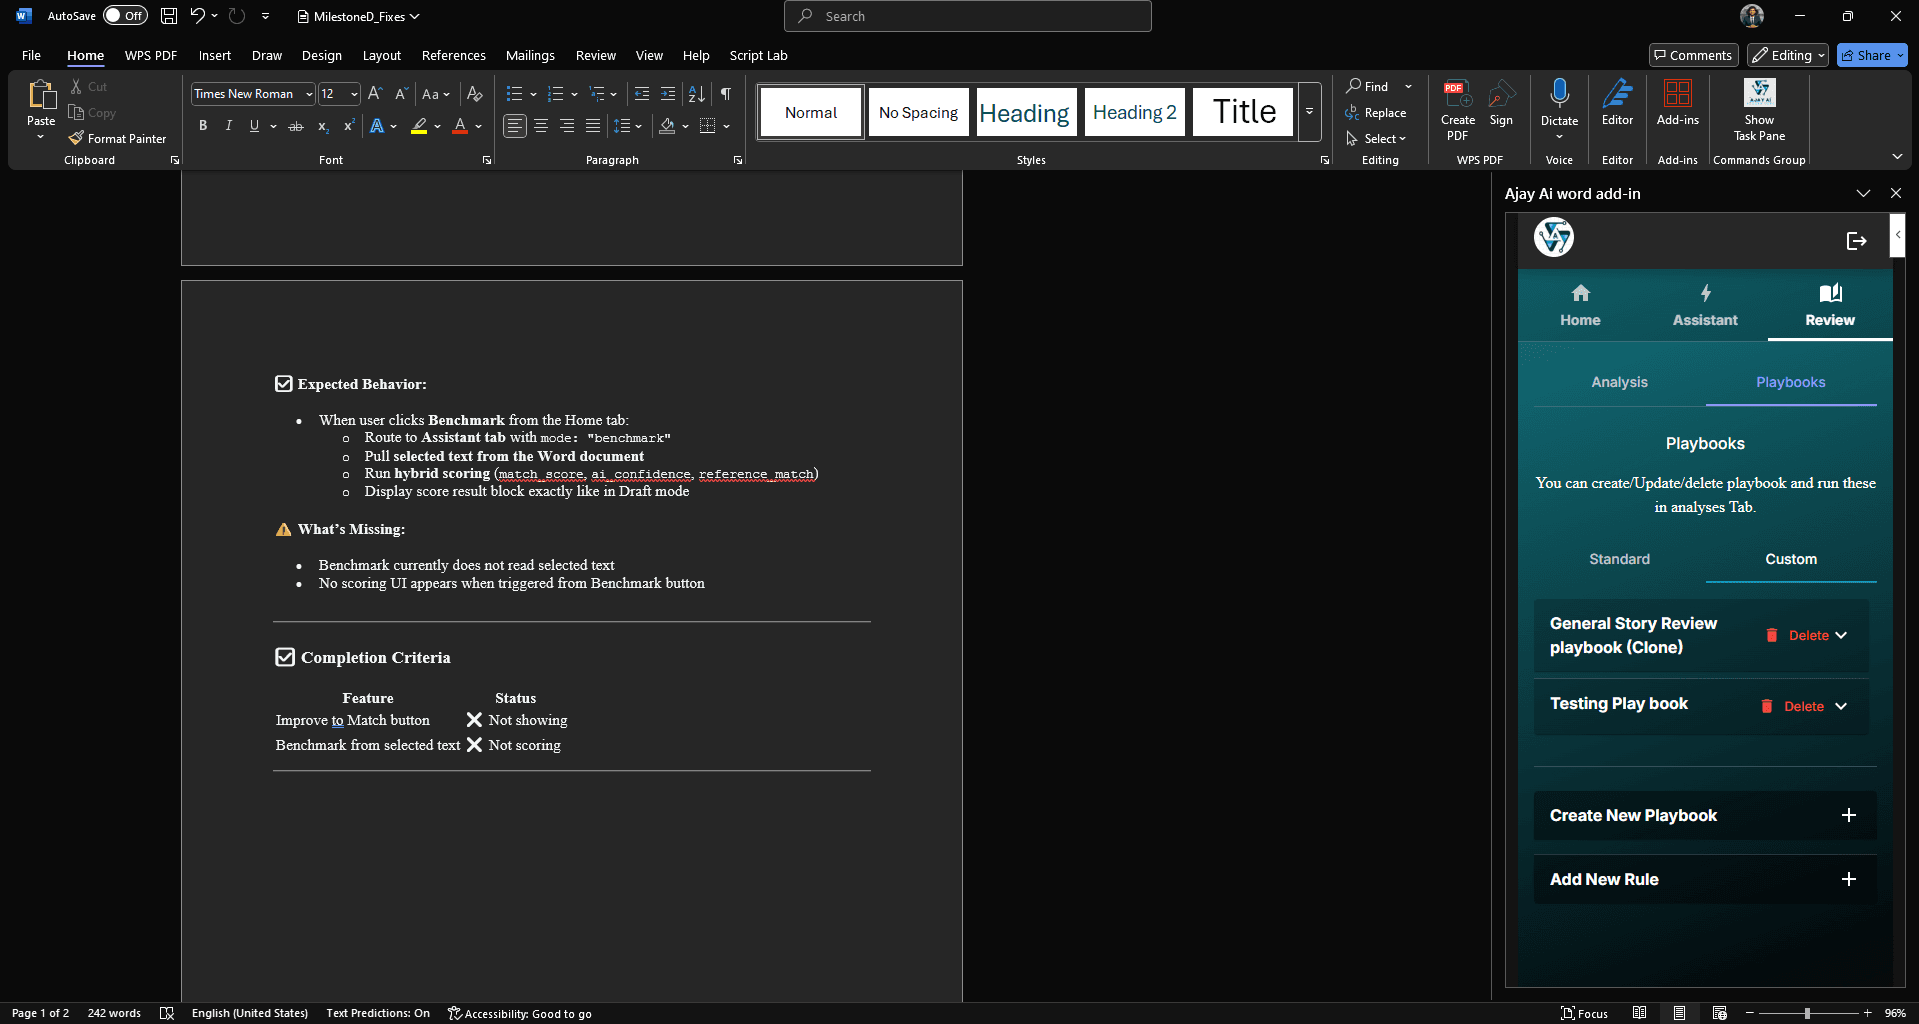Undo the last action
The image size is (1919, 1024).
pyautogui.click(x=197, y=16)
